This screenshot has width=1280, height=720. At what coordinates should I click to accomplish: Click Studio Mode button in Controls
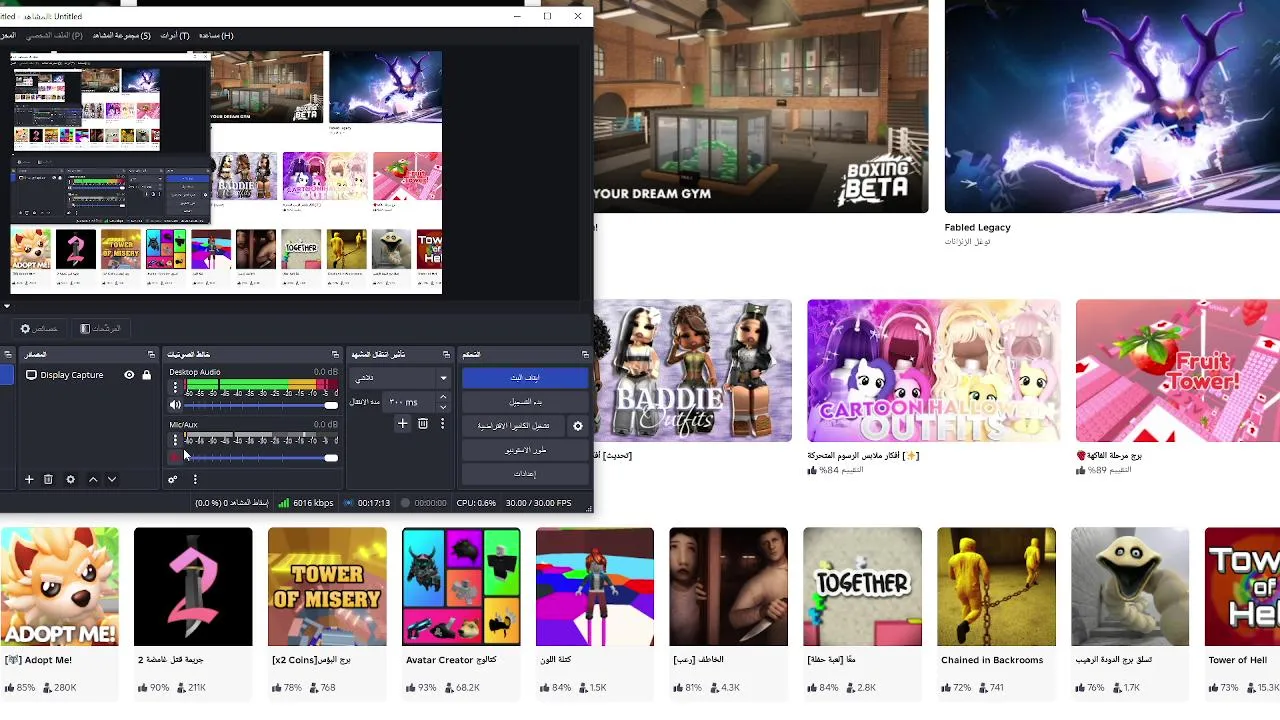point(525,450)
